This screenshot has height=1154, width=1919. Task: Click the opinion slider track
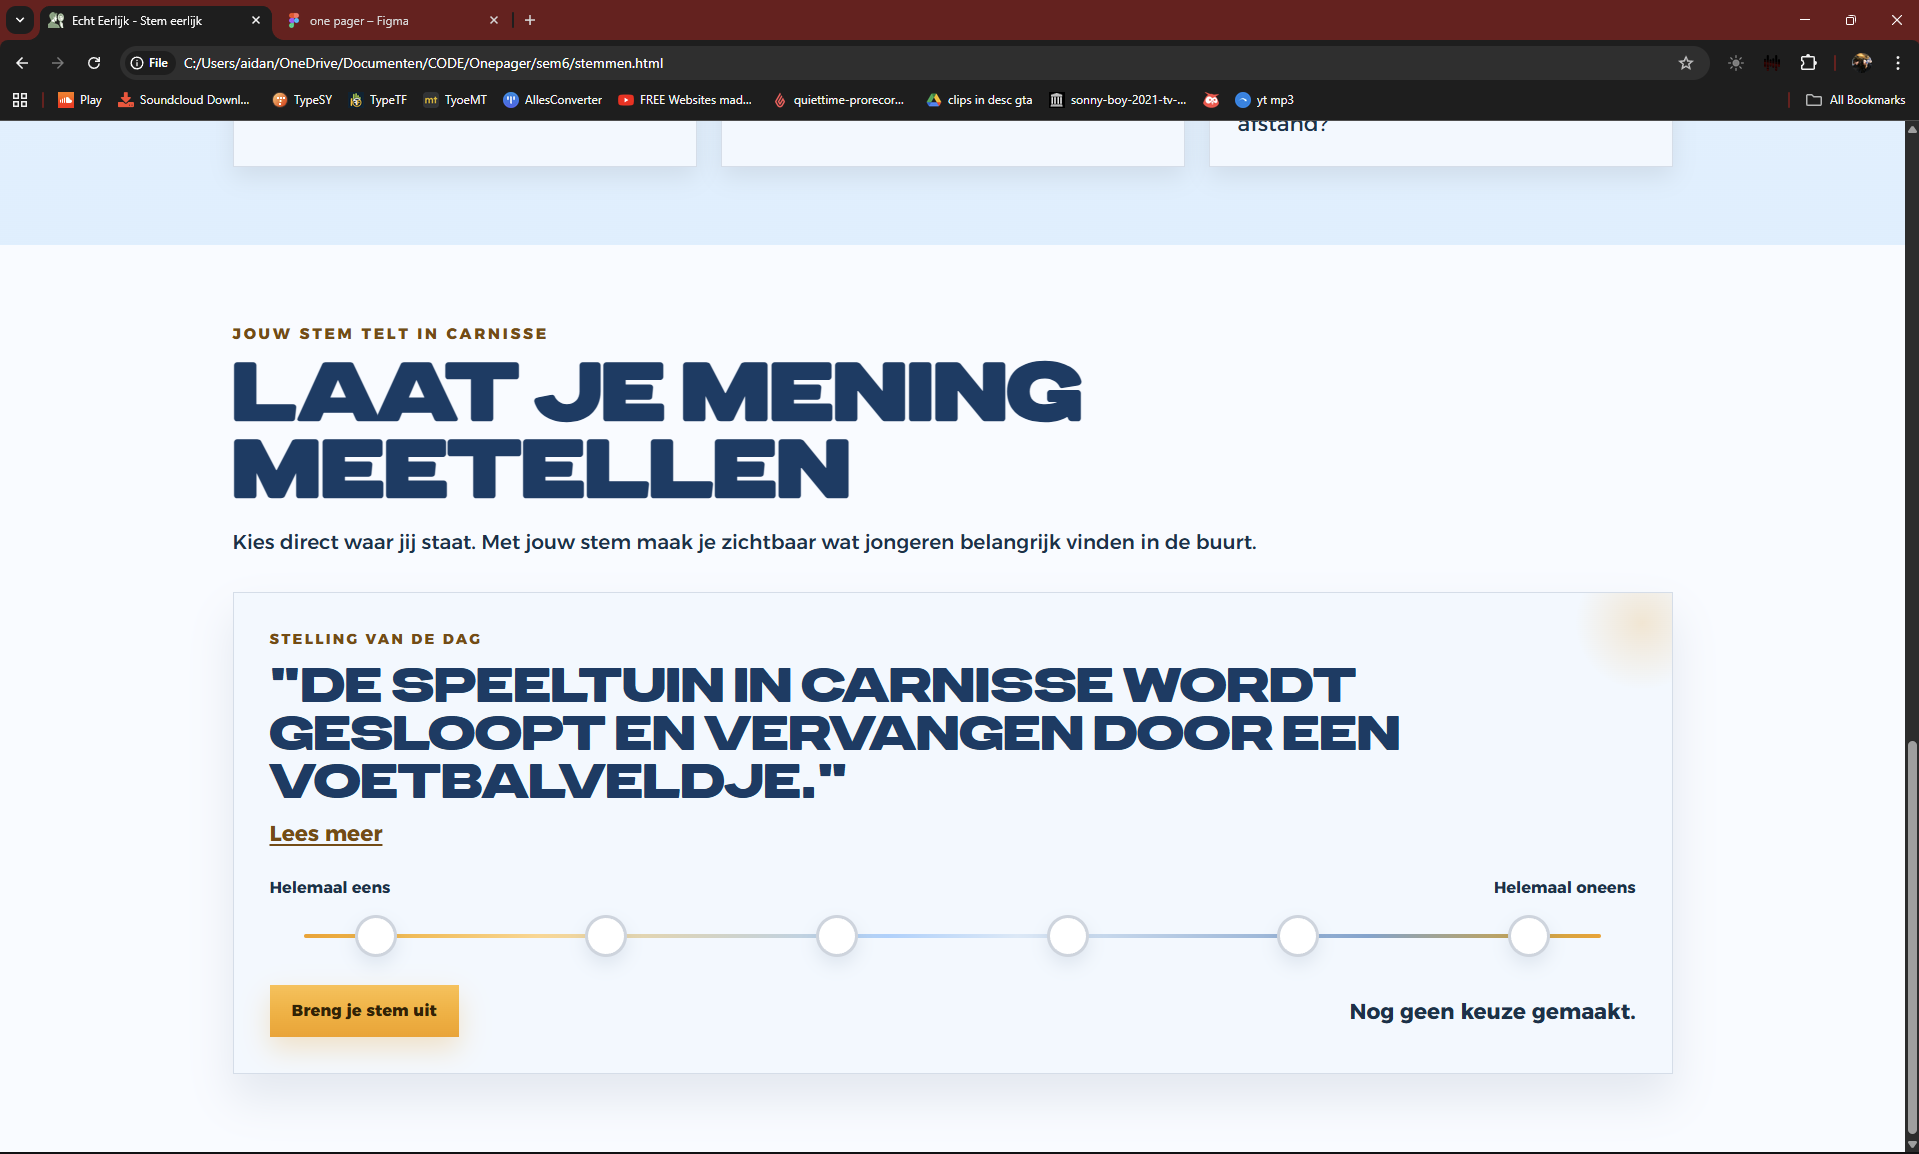click(950, 936)
